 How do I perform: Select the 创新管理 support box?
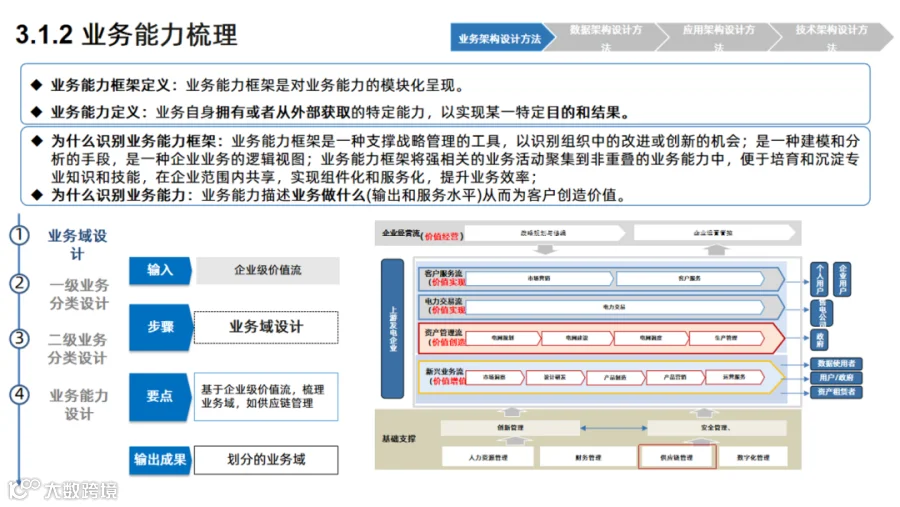tap(510, 428)
